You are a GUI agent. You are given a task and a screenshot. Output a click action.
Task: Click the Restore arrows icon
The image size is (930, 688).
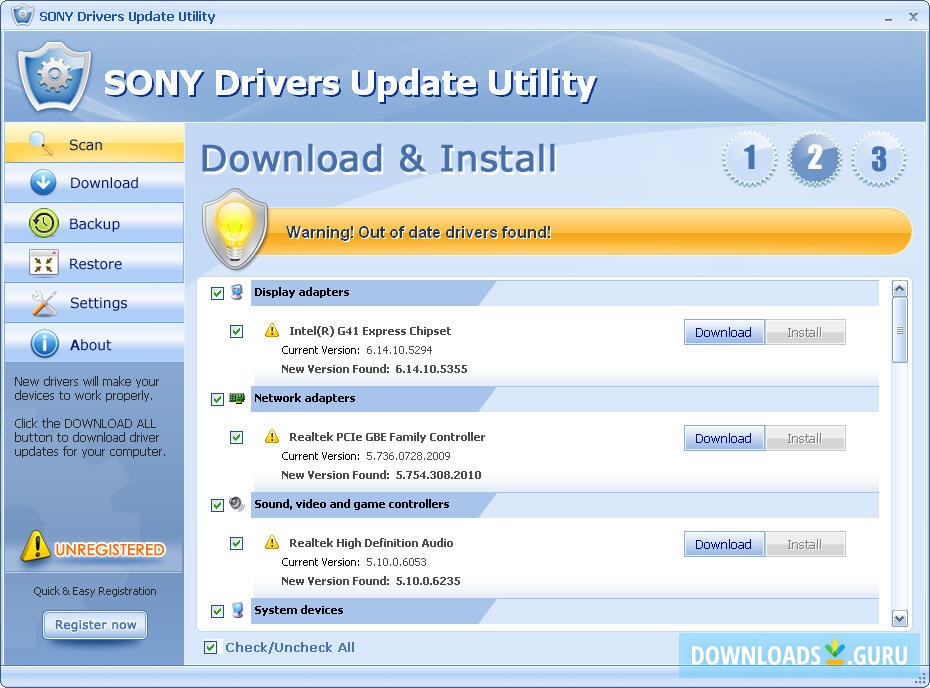tap(43, 263)
